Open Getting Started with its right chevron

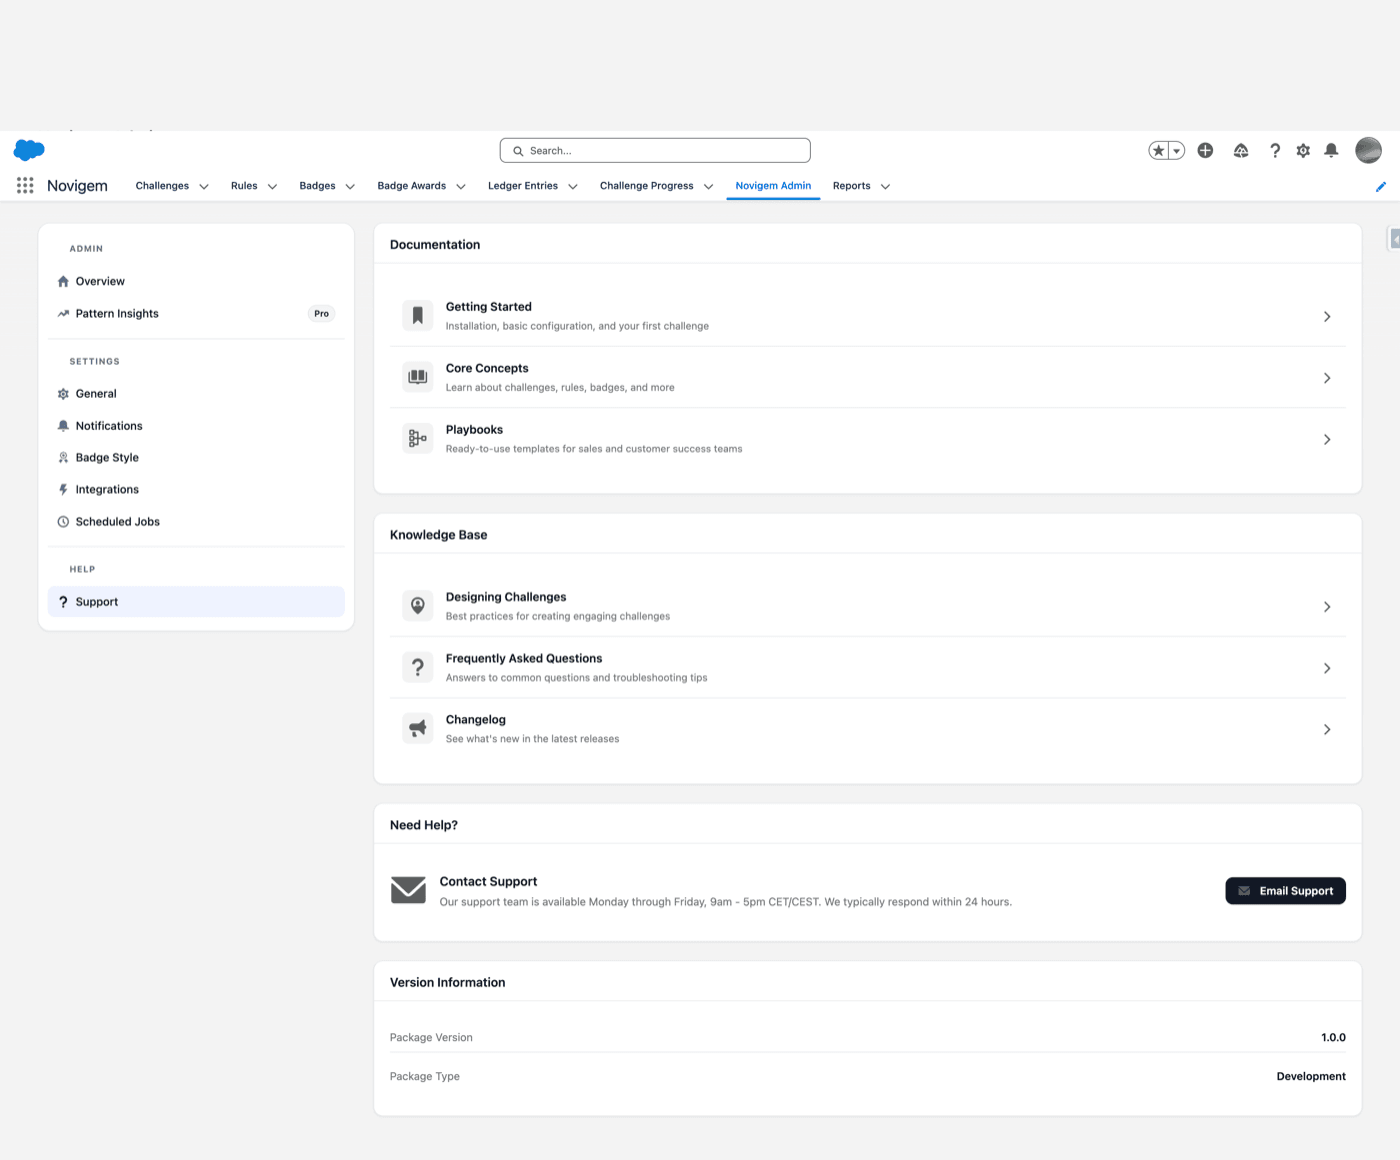point(1327,316)
